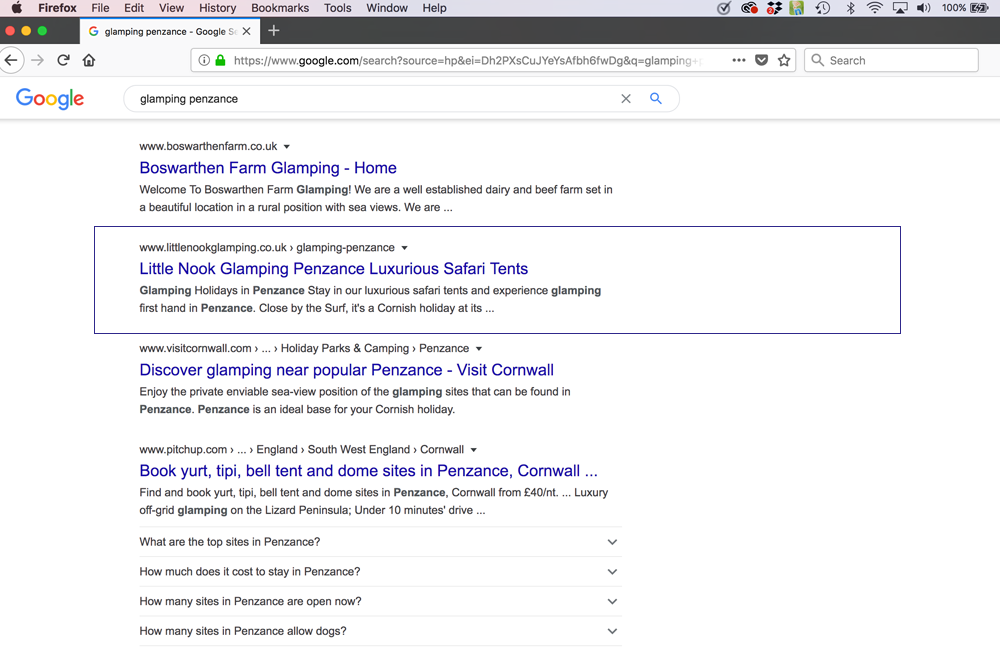Open the Help menu
The height and width of the screenshot is (647, 1000).
pyautogui.click(x=434, y=8)
